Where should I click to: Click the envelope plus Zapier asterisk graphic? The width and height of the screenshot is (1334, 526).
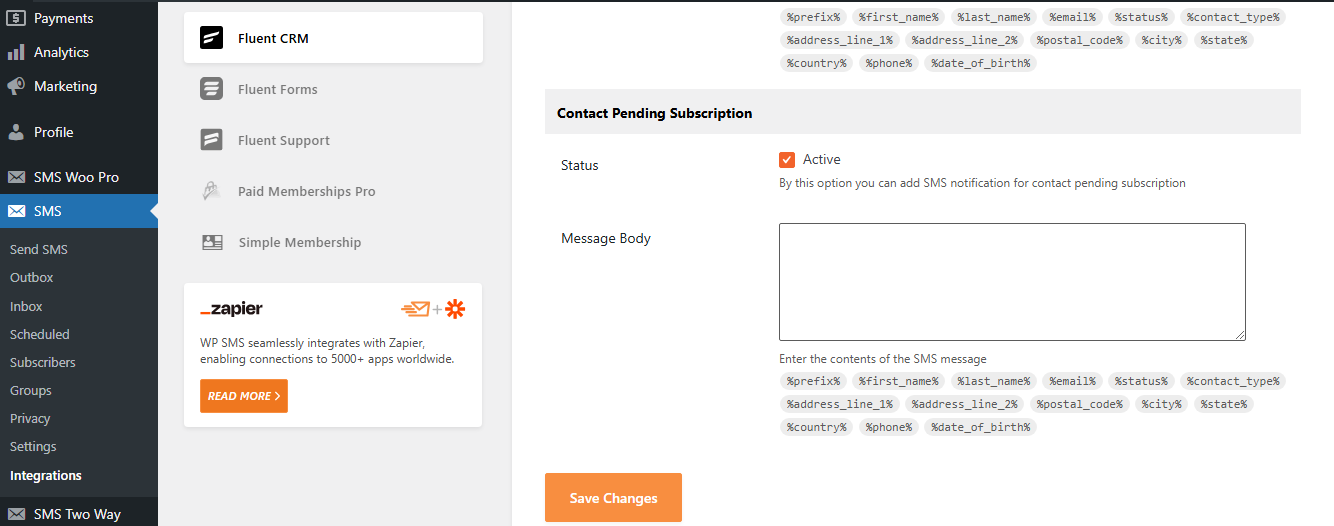(x=433, y=309)
